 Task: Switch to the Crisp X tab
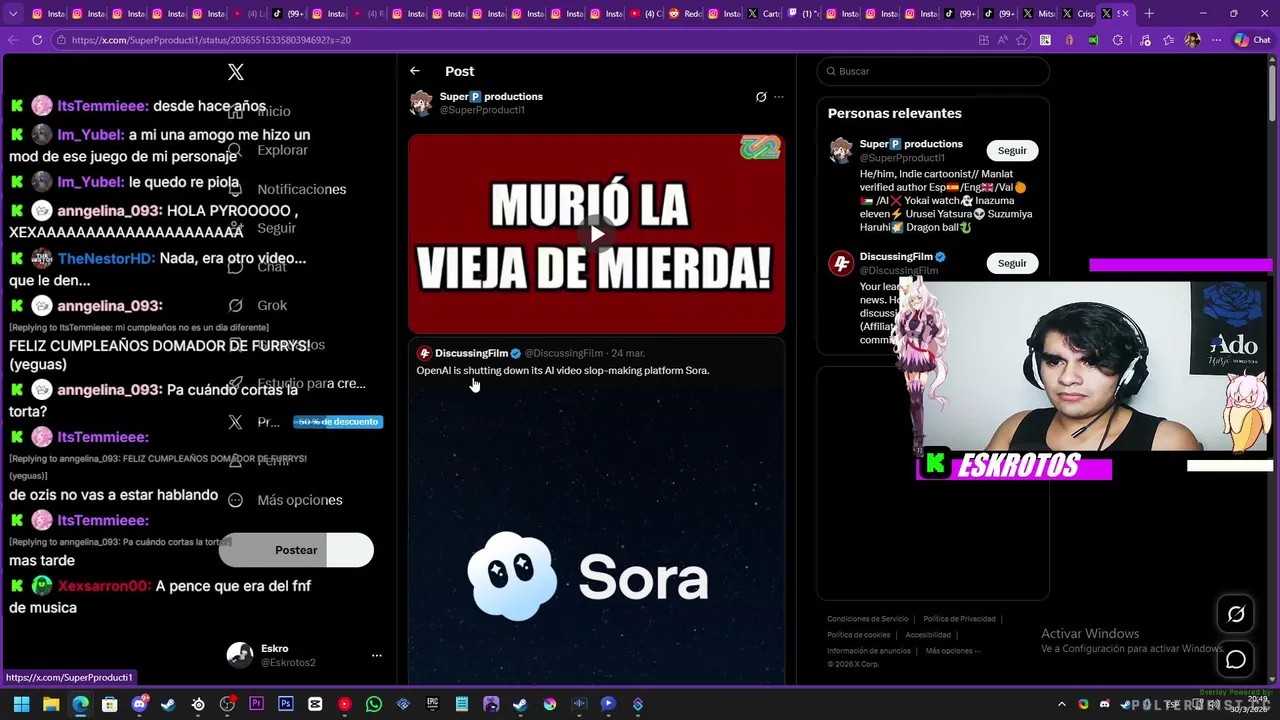(1076, 14)
